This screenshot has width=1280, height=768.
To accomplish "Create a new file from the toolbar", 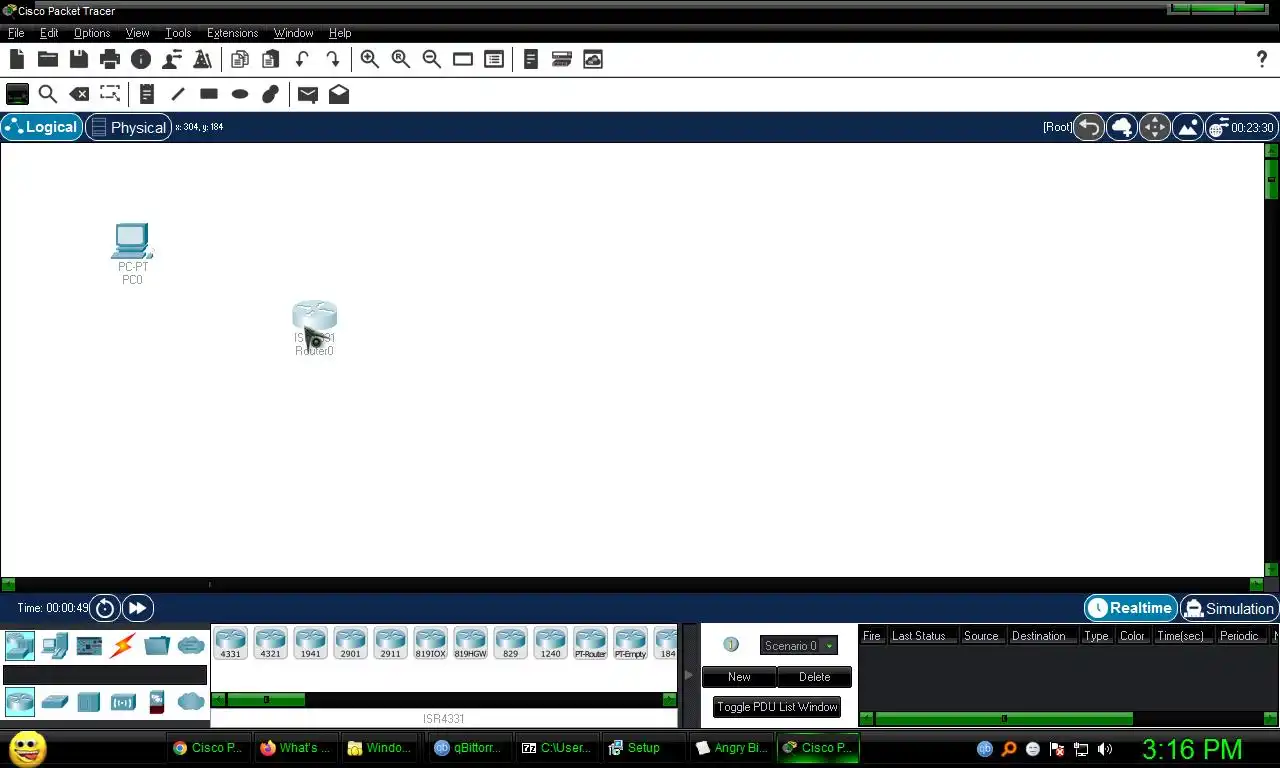I will click(16, 59).
